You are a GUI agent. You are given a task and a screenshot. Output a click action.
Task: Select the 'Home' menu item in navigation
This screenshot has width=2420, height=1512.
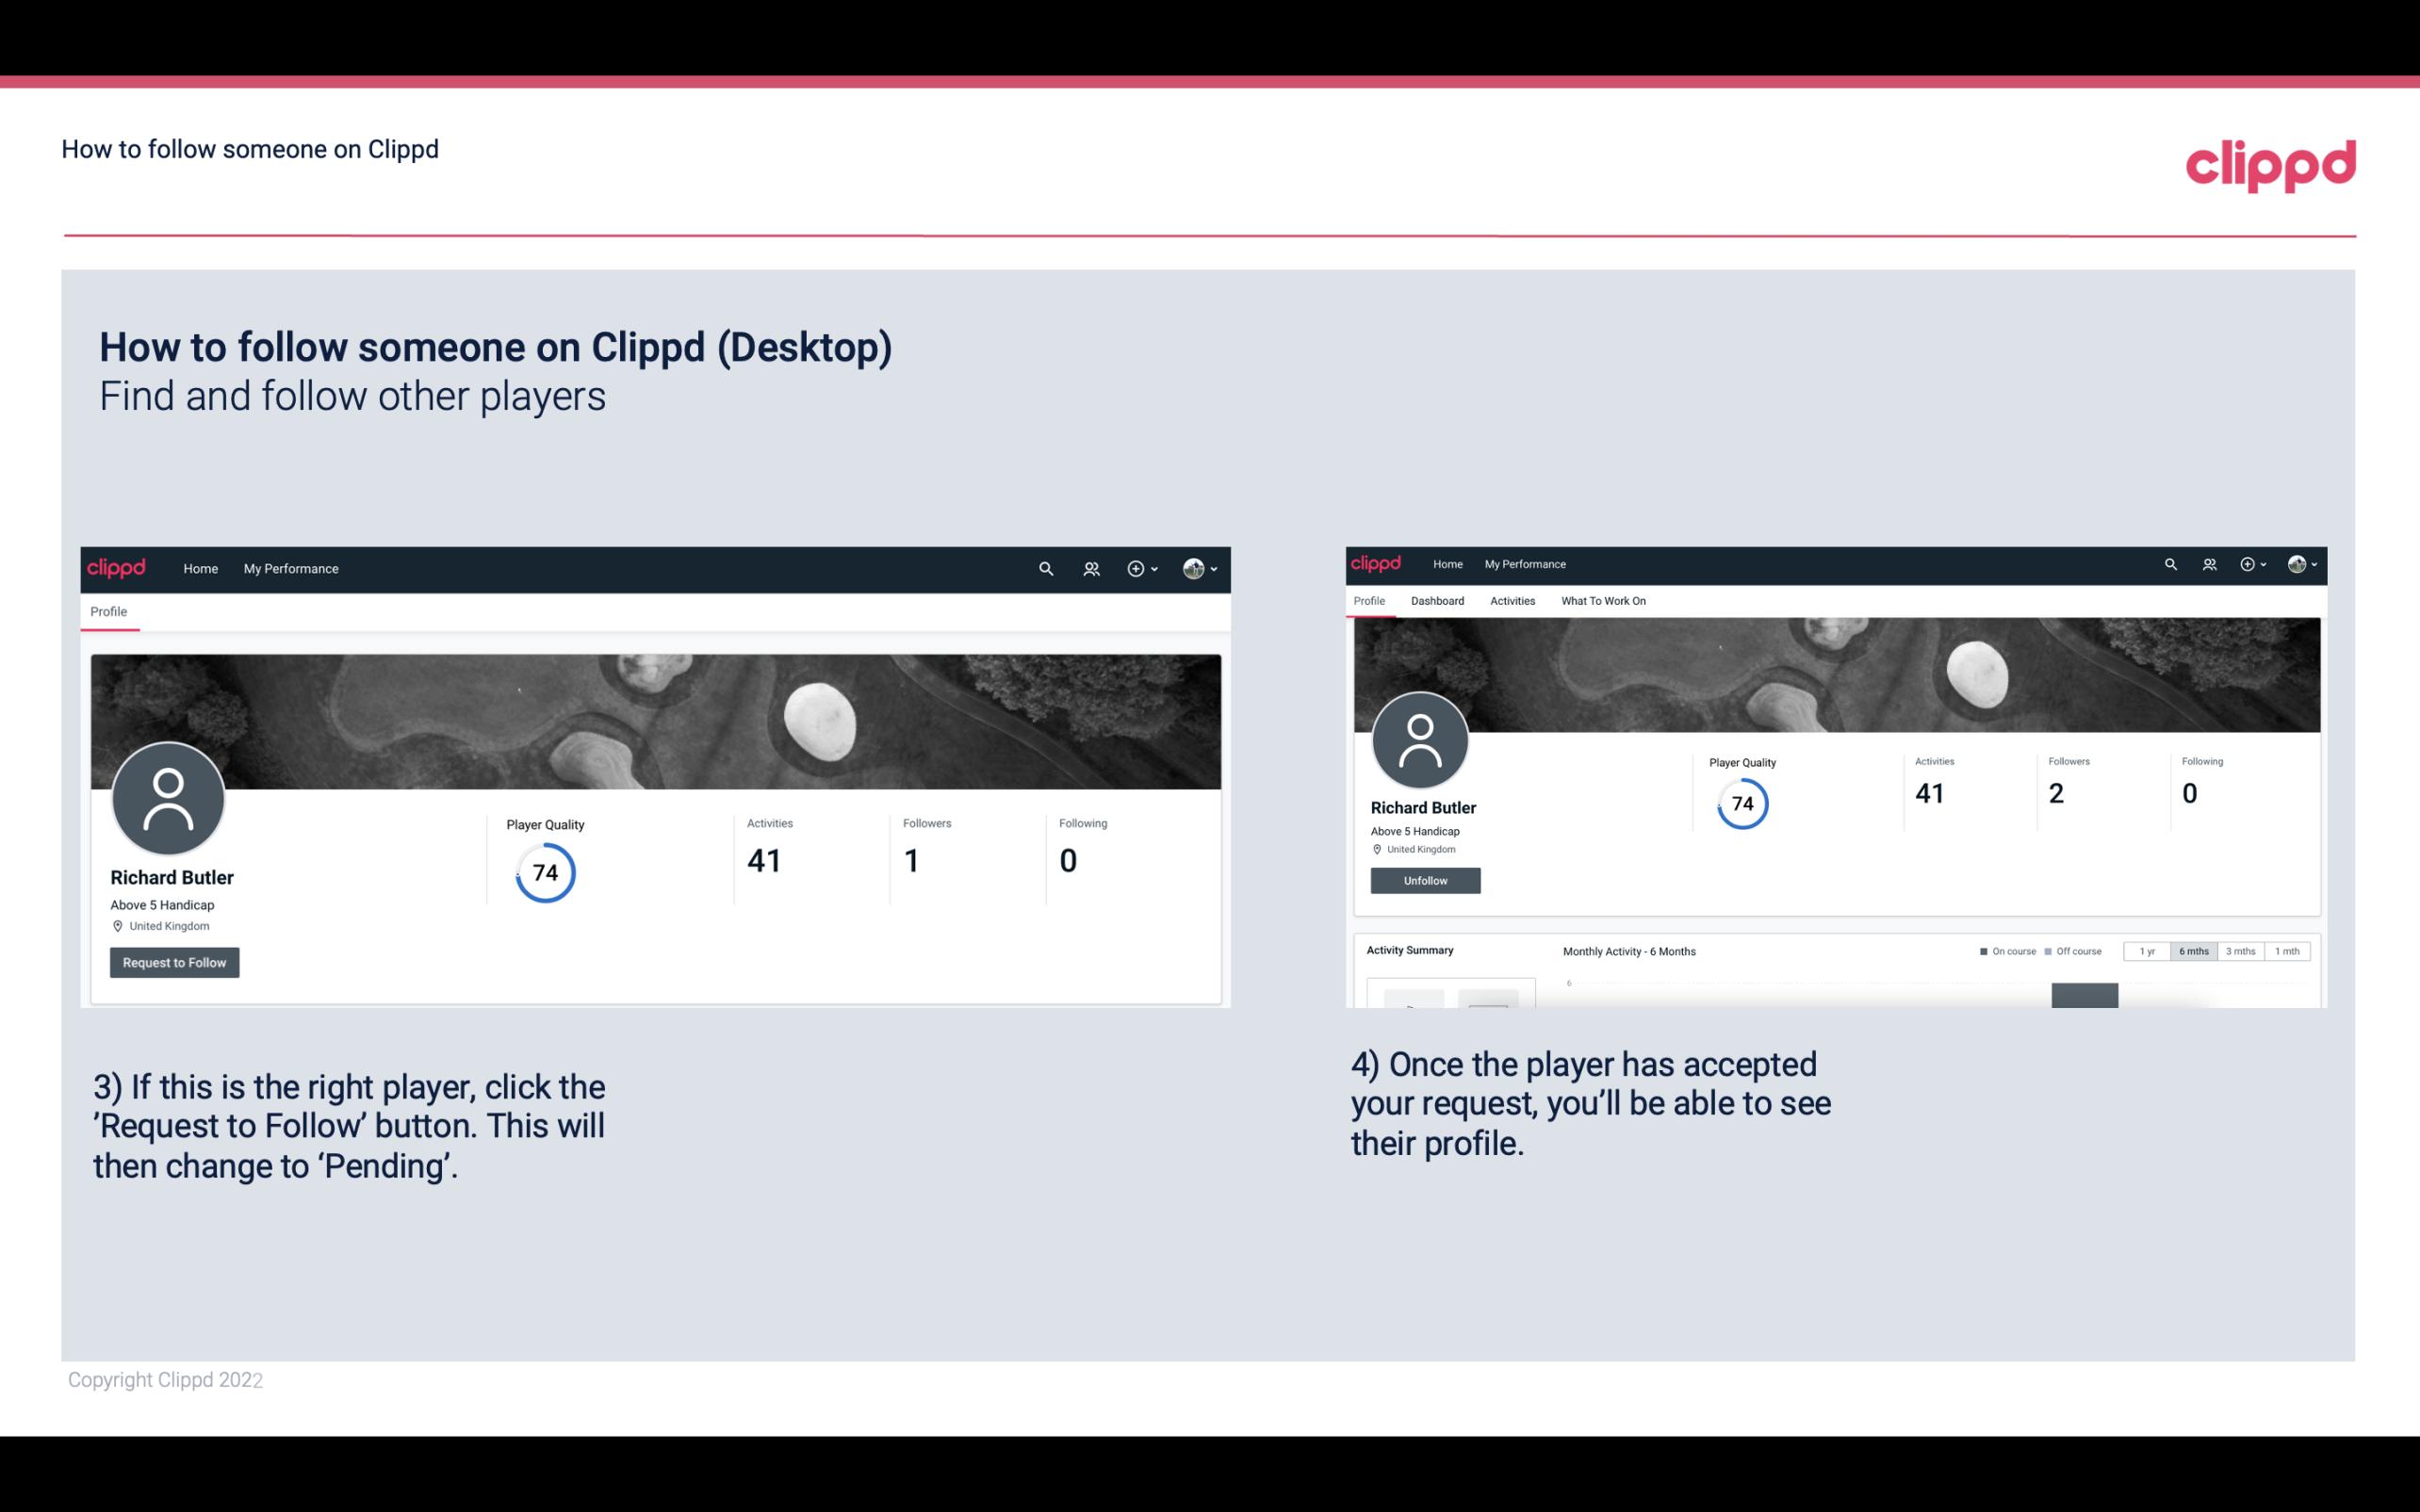201,566
